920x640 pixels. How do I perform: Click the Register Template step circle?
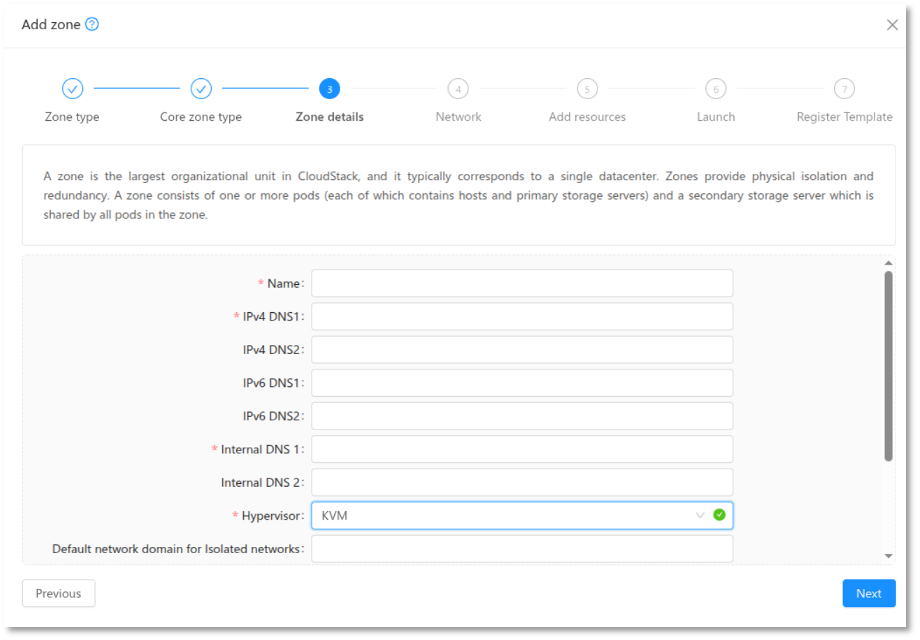coord(844,88)
